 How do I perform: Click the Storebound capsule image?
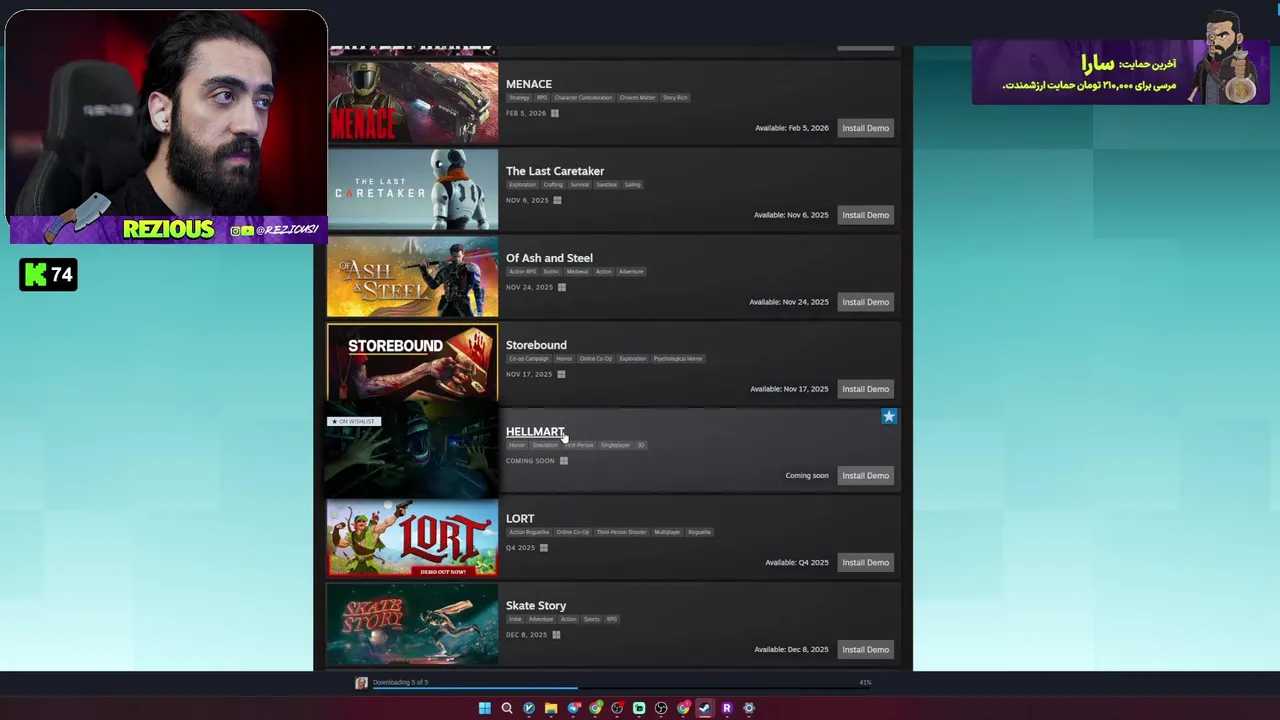[413, 362]
